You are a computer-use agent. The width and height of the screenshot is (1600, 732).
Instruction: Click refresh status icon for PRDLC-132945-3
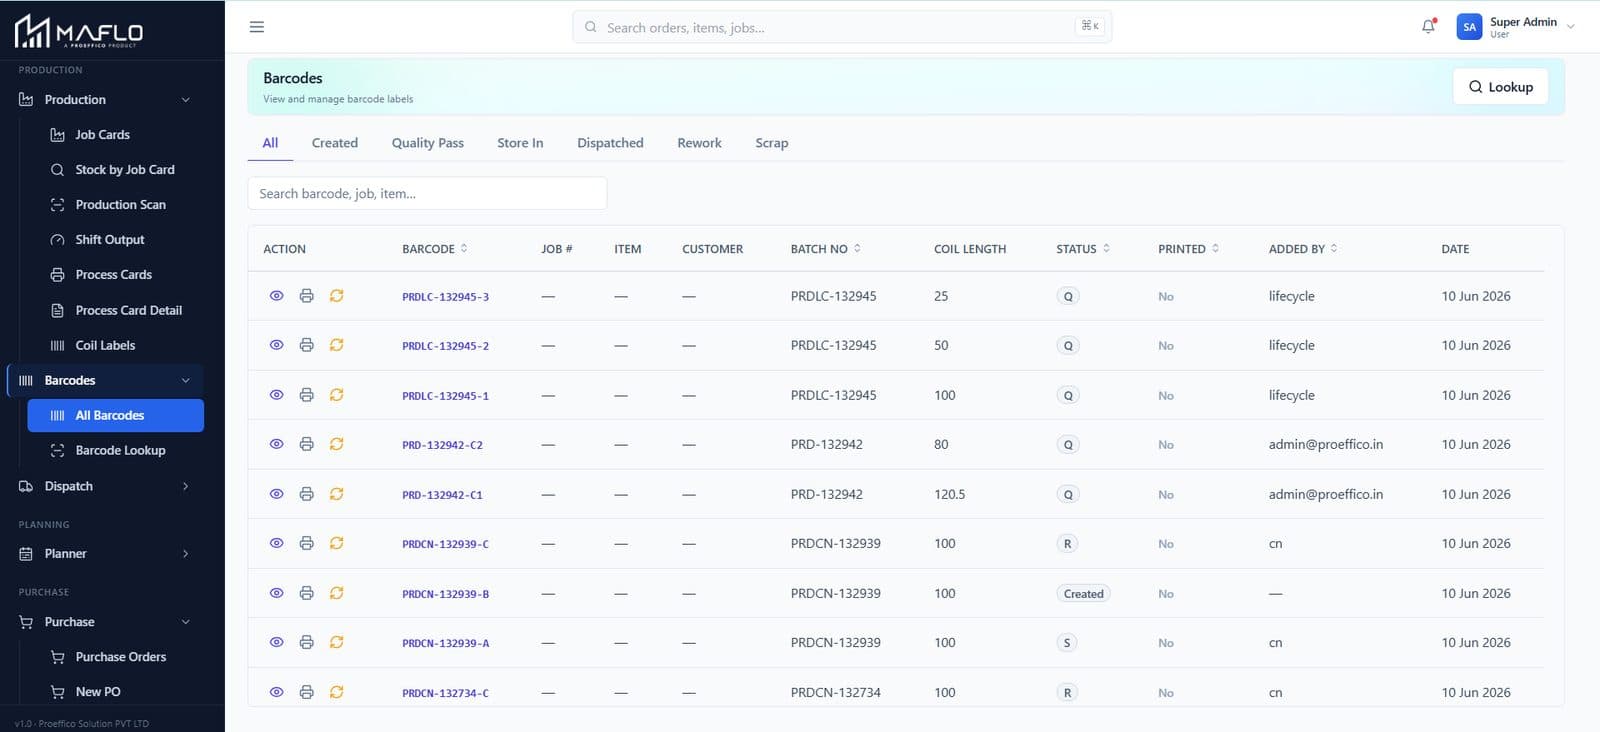point(337,296)
